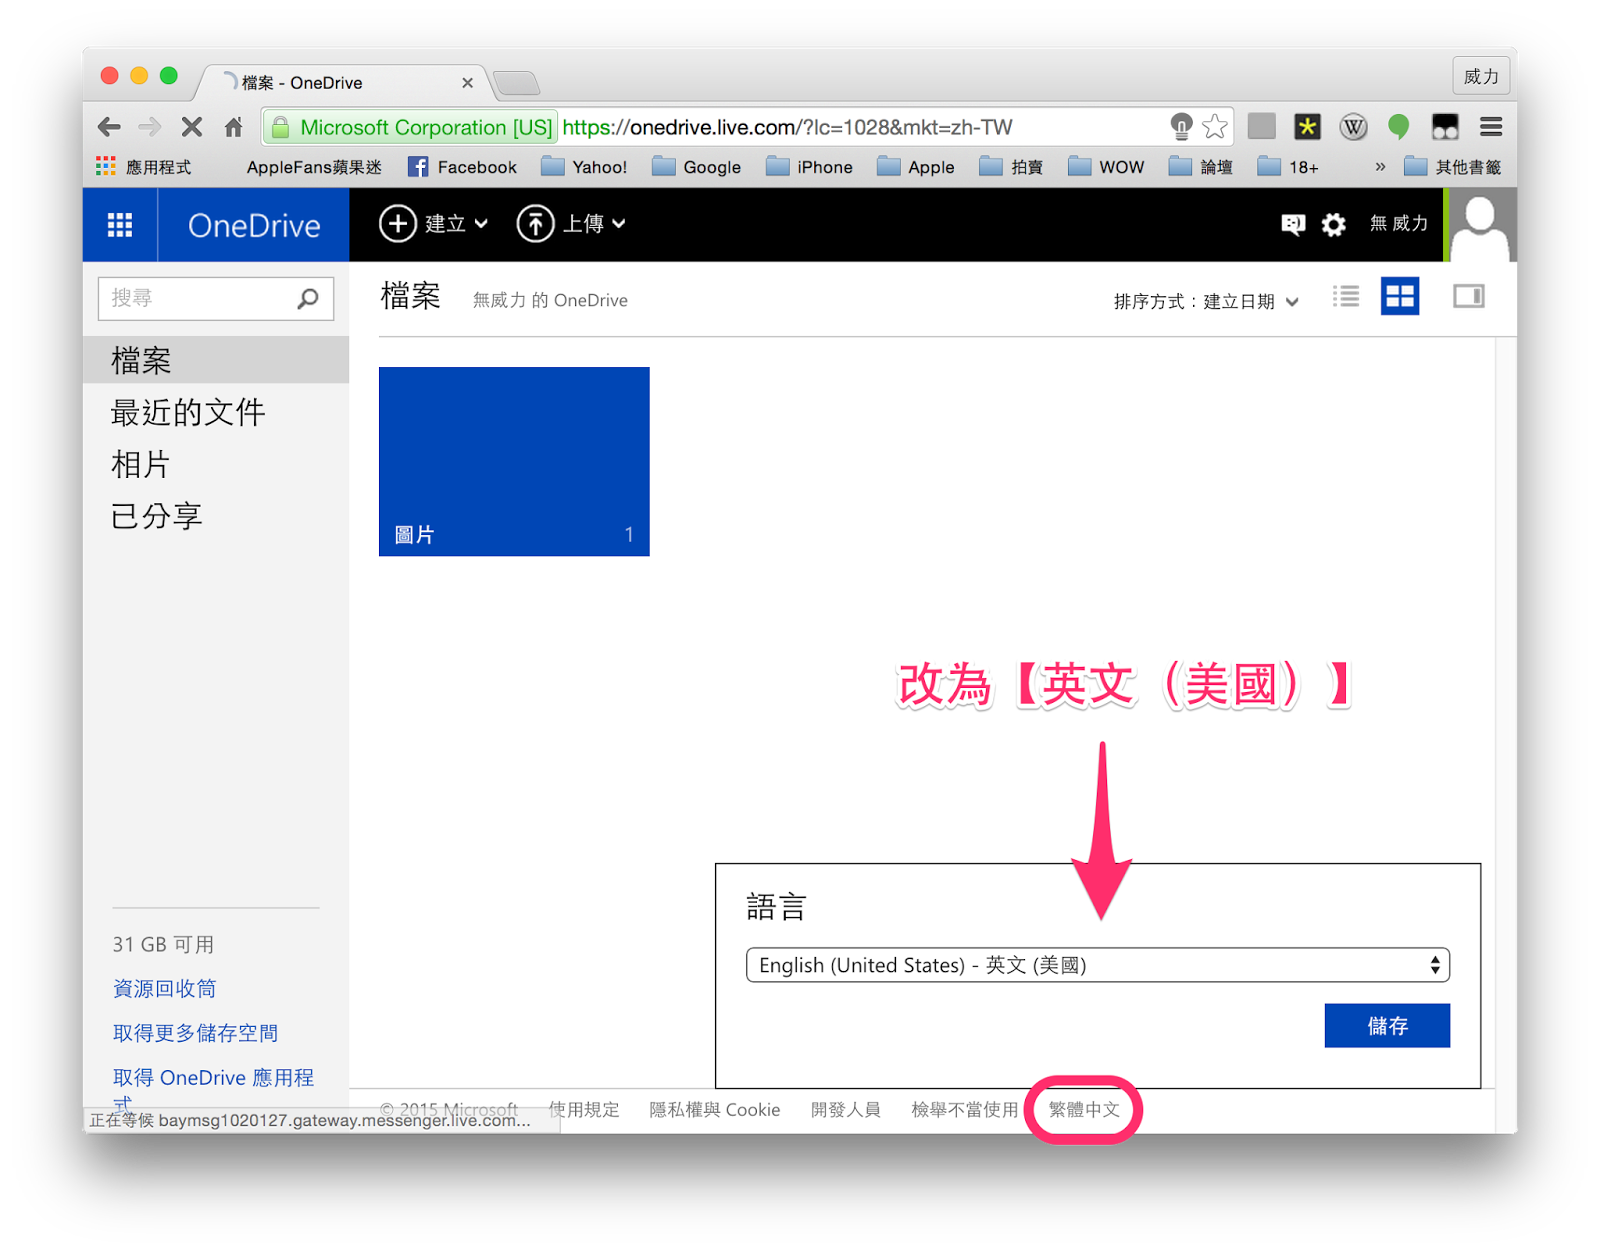The height and width of the screenshot is (1252, 1600).
Task: Open the feedback message icon
Action: 1293,225
